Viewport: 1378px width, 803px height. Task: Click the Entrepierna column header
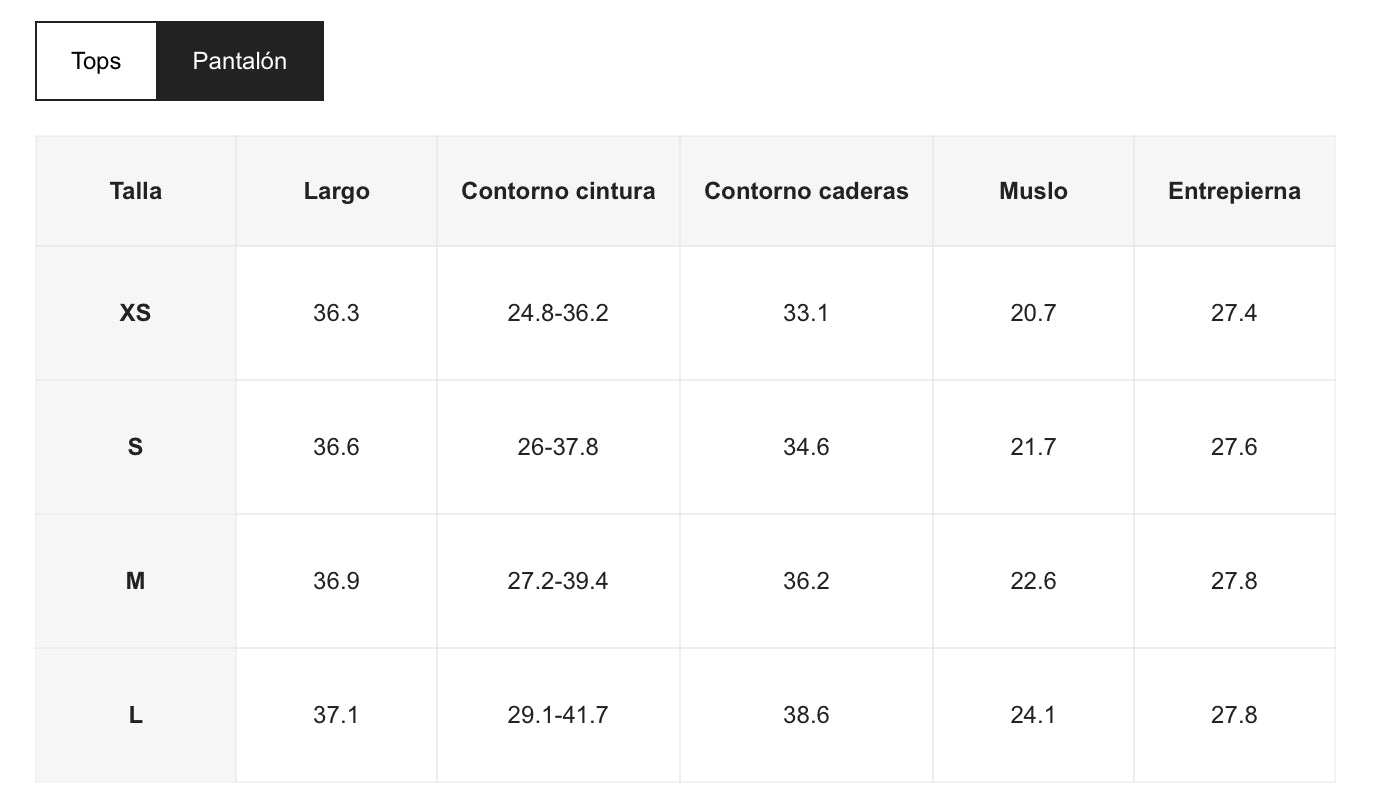click(1234, 191)
